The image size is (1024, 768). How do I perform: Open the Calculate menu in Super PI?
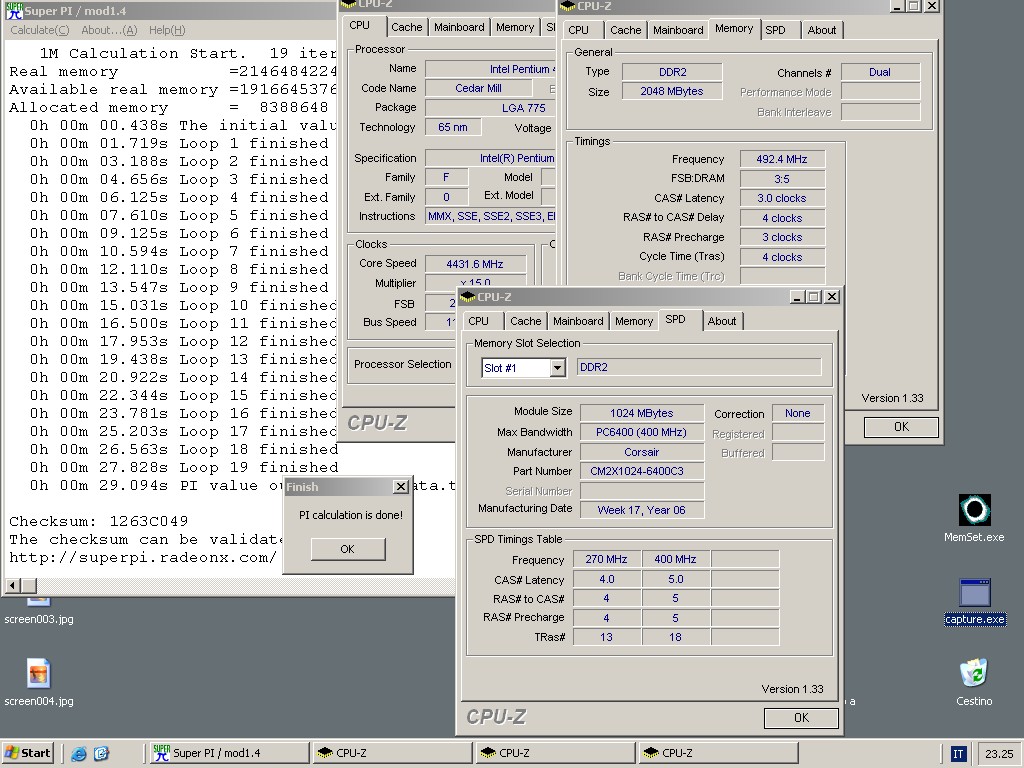(x=39, y=30)
